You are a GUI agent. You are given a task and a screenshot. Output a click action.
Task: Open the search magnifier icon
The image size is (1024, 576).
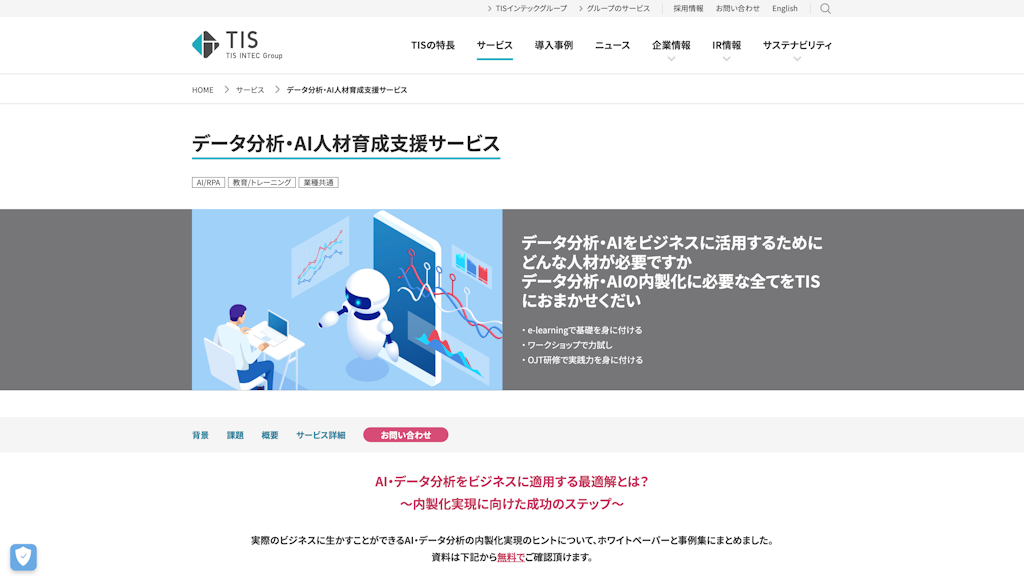[x=825, y=8]
